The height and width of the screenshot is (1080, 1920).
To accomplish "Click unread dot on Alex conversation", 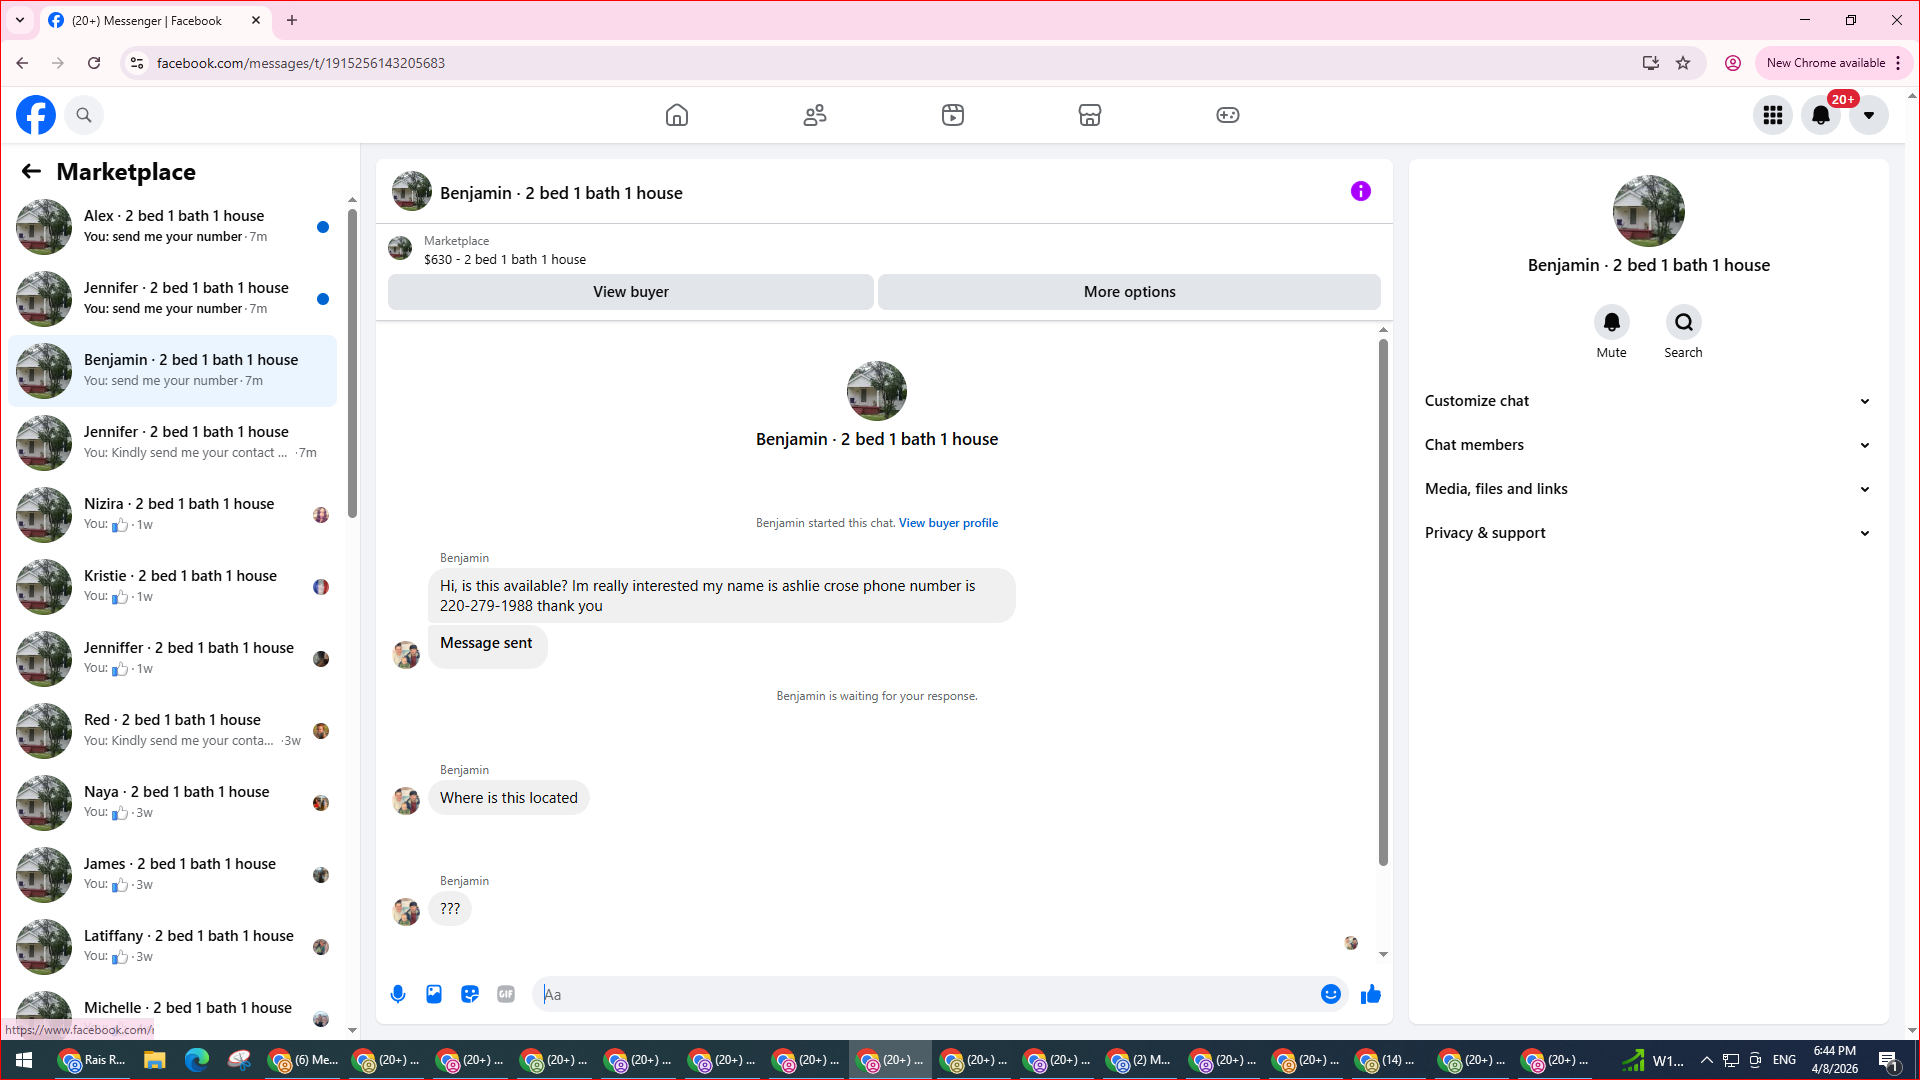I will point(323,227).
